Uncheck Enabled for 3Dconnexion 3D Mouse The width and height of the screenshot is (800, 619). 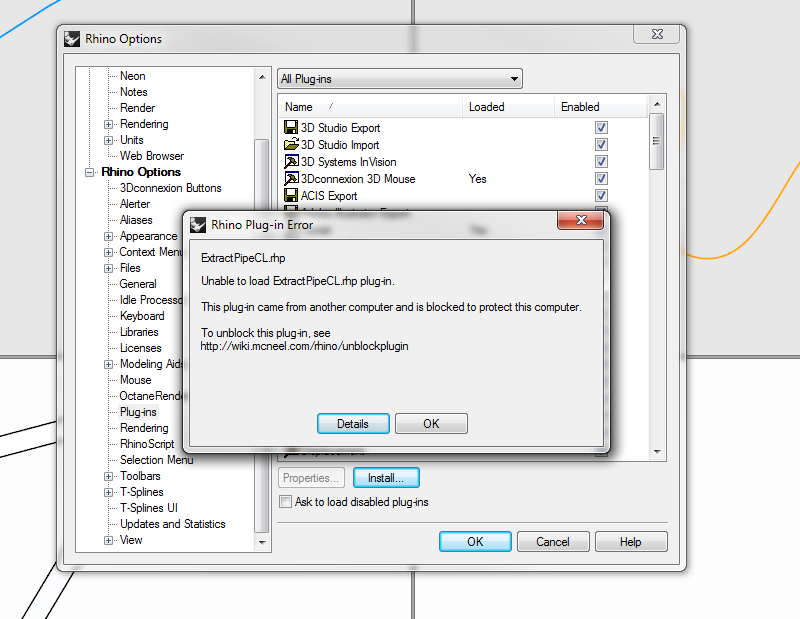[x=601, y=178]
